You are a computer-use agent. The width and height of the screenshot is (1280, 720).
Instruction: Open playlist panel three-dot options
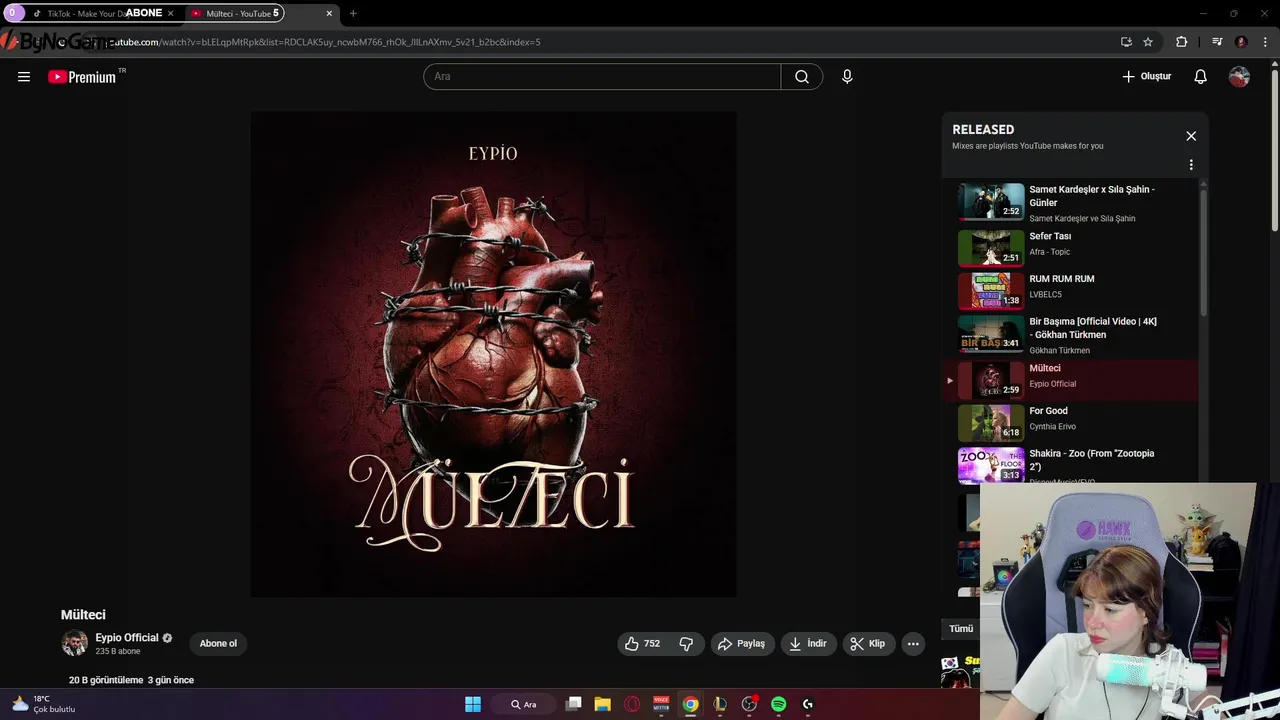coord(1191,165)
